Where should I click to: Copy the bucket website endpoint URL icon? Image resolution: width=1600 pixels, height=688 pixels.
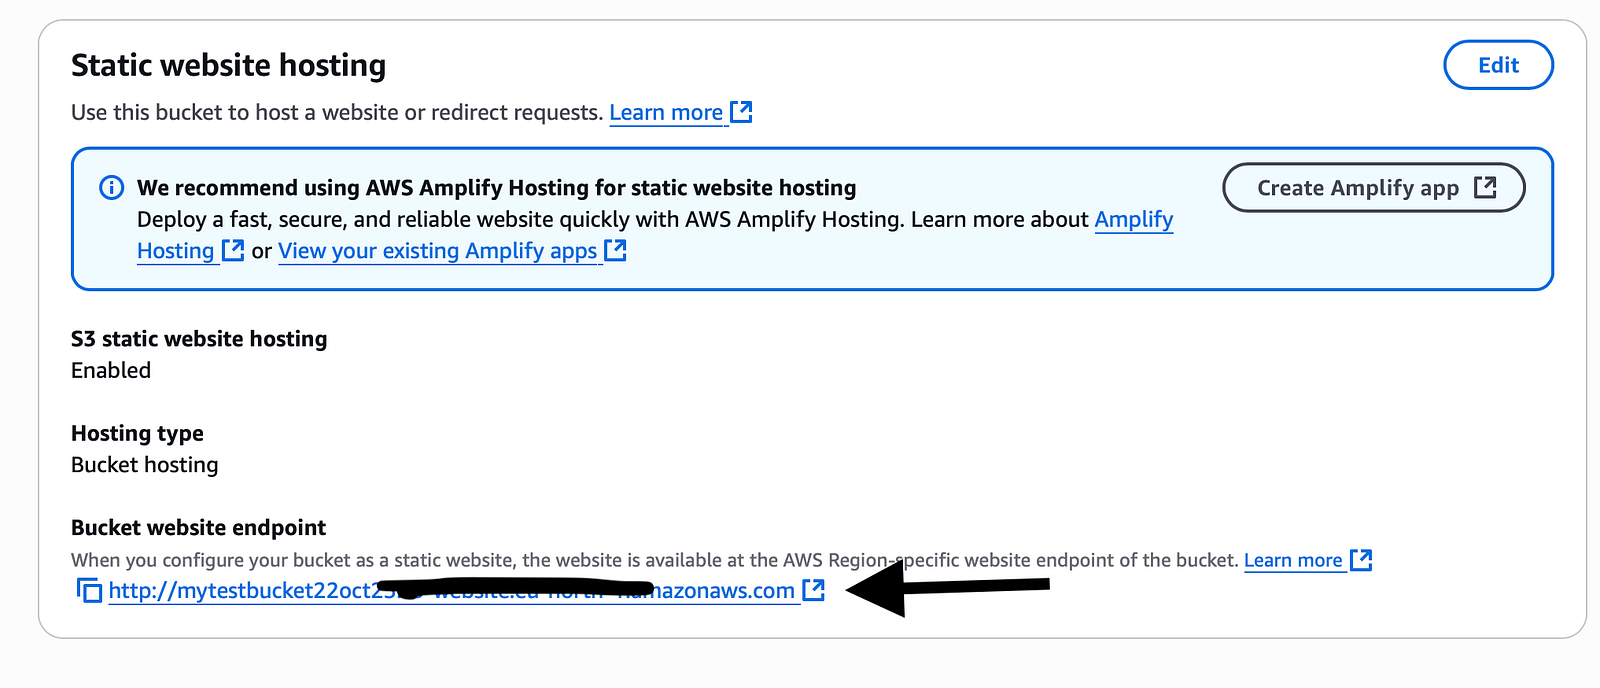click(89, 591)
